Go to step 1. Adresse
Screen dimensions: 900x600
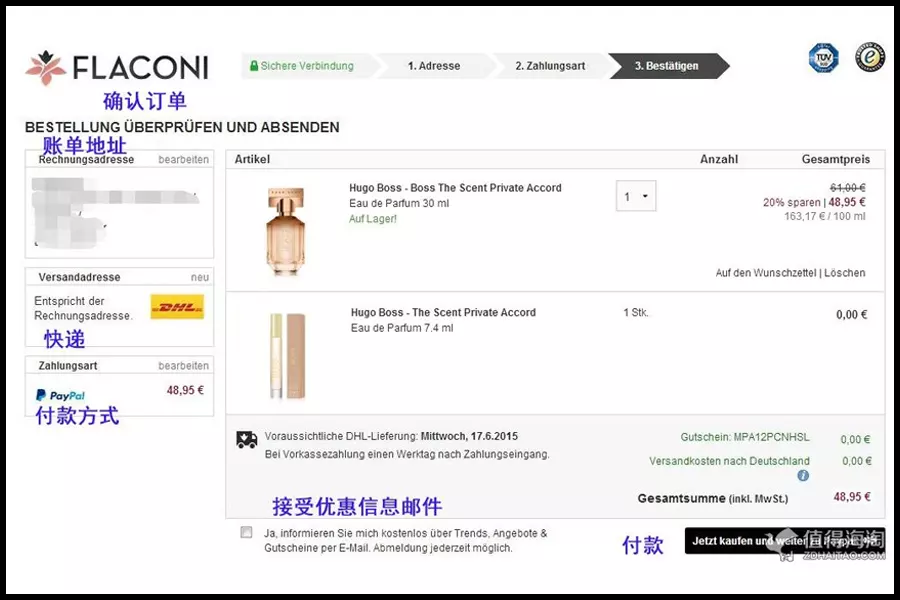click(x=433, y=66)
